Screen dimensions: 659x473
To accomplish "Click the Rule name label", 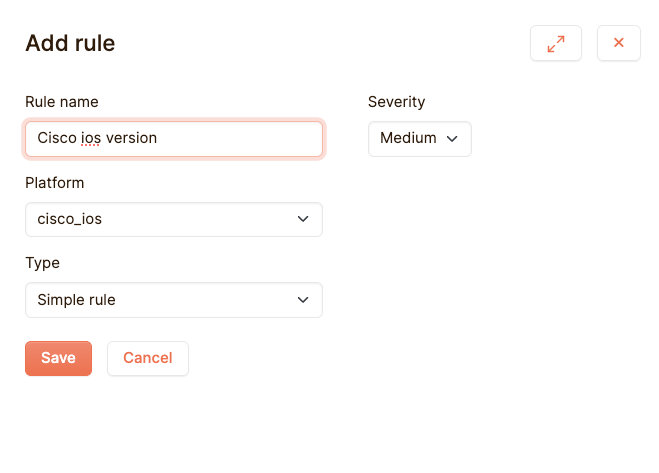I will coord(62,102).
